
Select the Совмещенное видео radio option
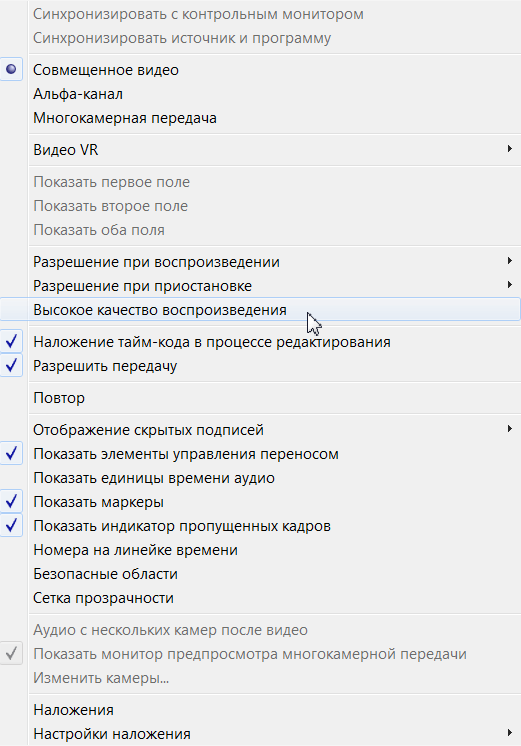pos(260,70)
